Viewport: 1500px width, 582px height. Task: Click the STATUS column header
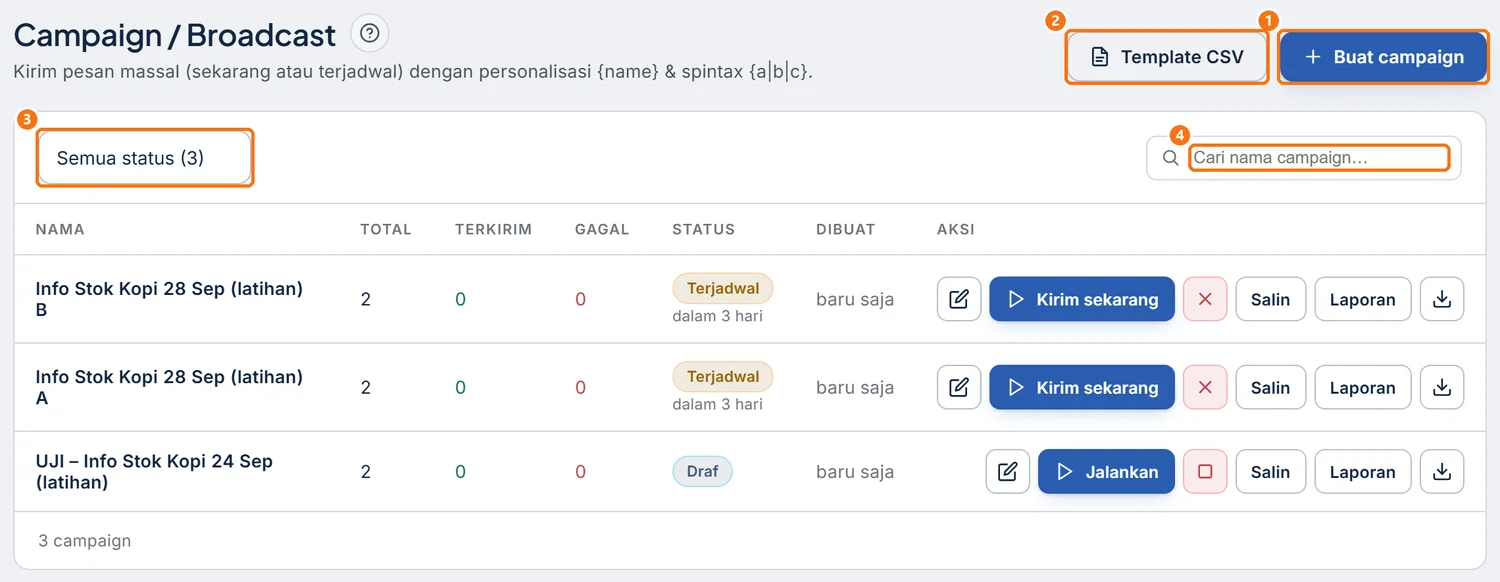[703, 229]
